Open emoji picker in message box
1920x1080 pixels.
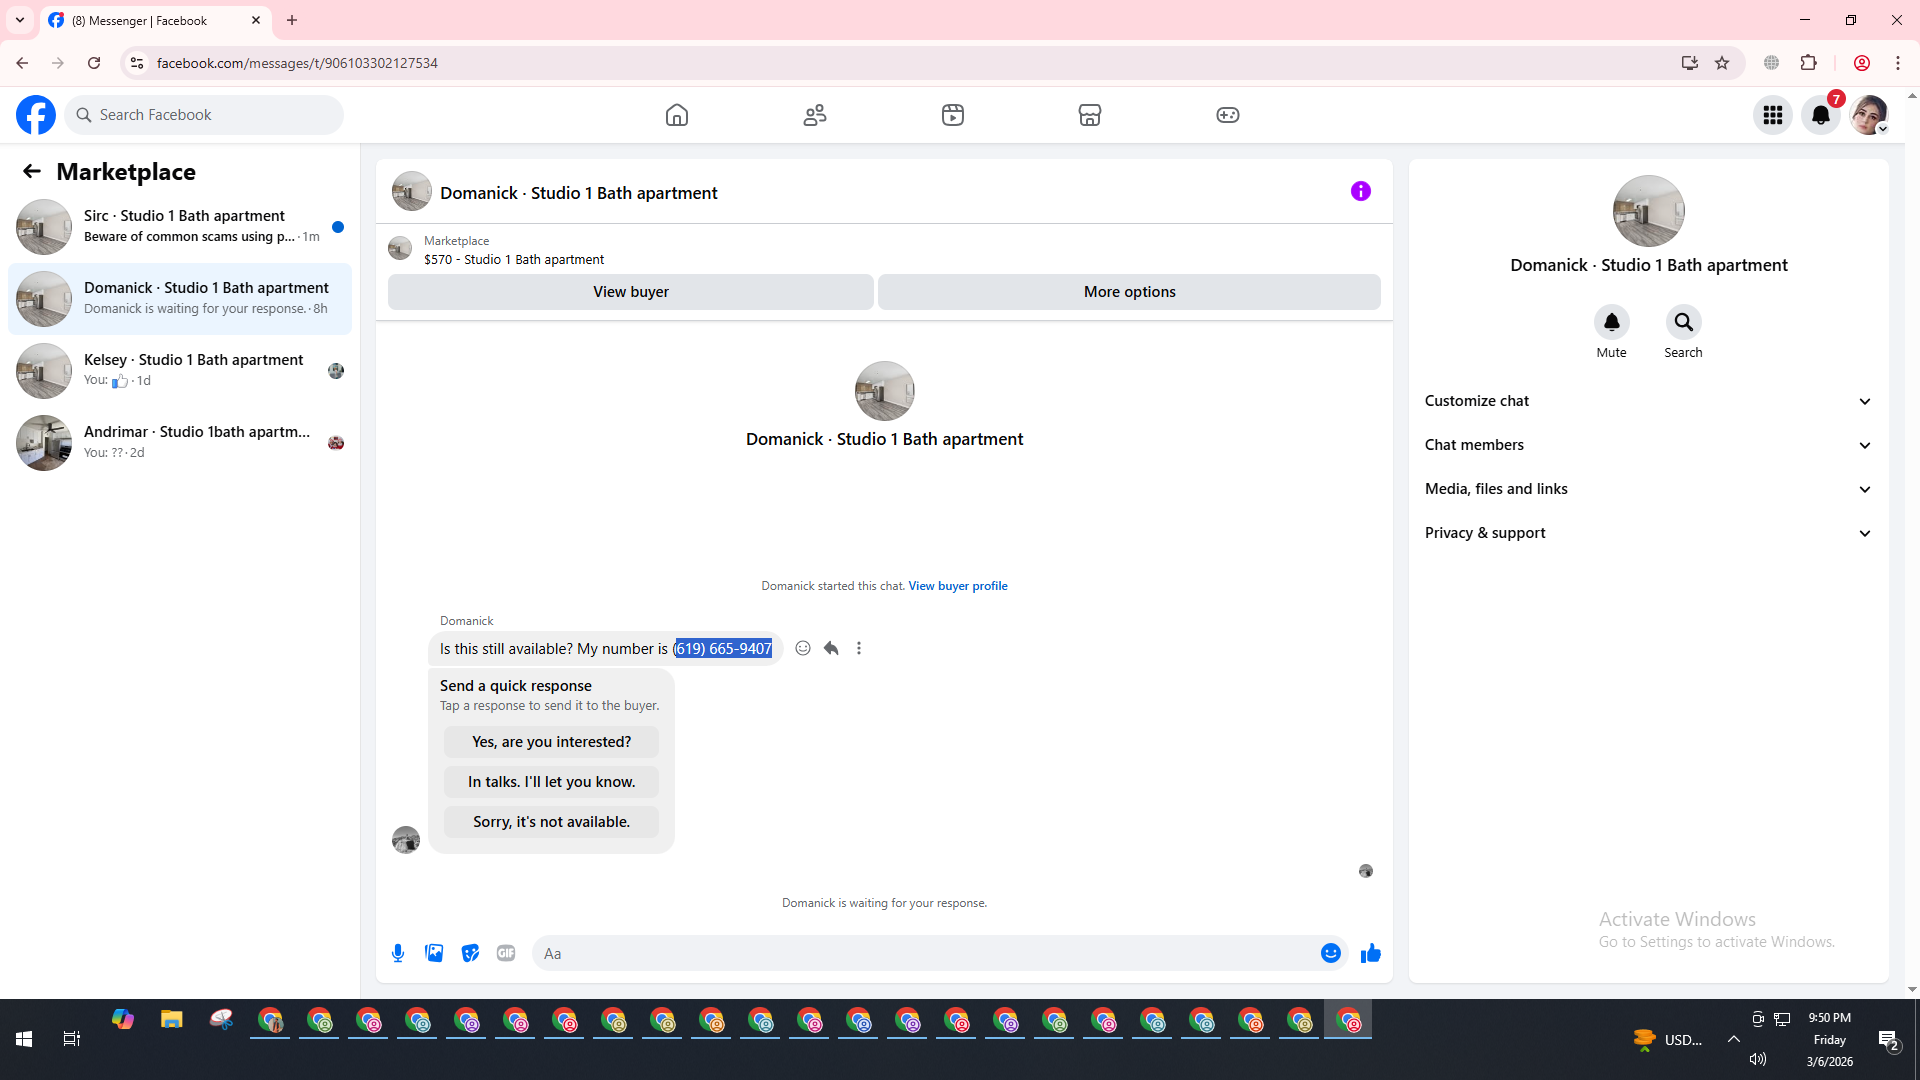pos(1330,953)
